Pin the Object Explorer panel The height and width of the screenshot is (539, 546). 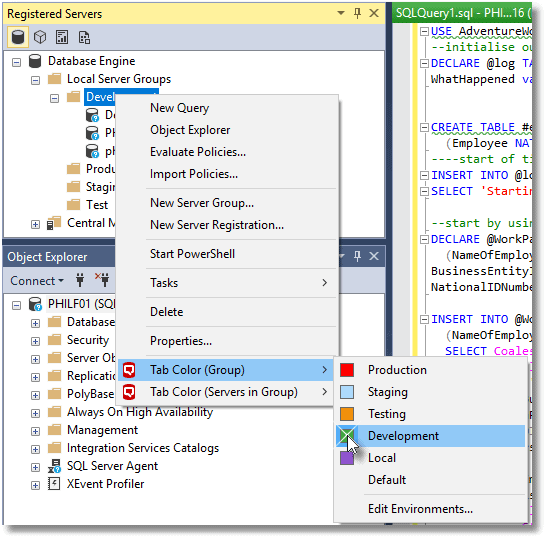357,256
